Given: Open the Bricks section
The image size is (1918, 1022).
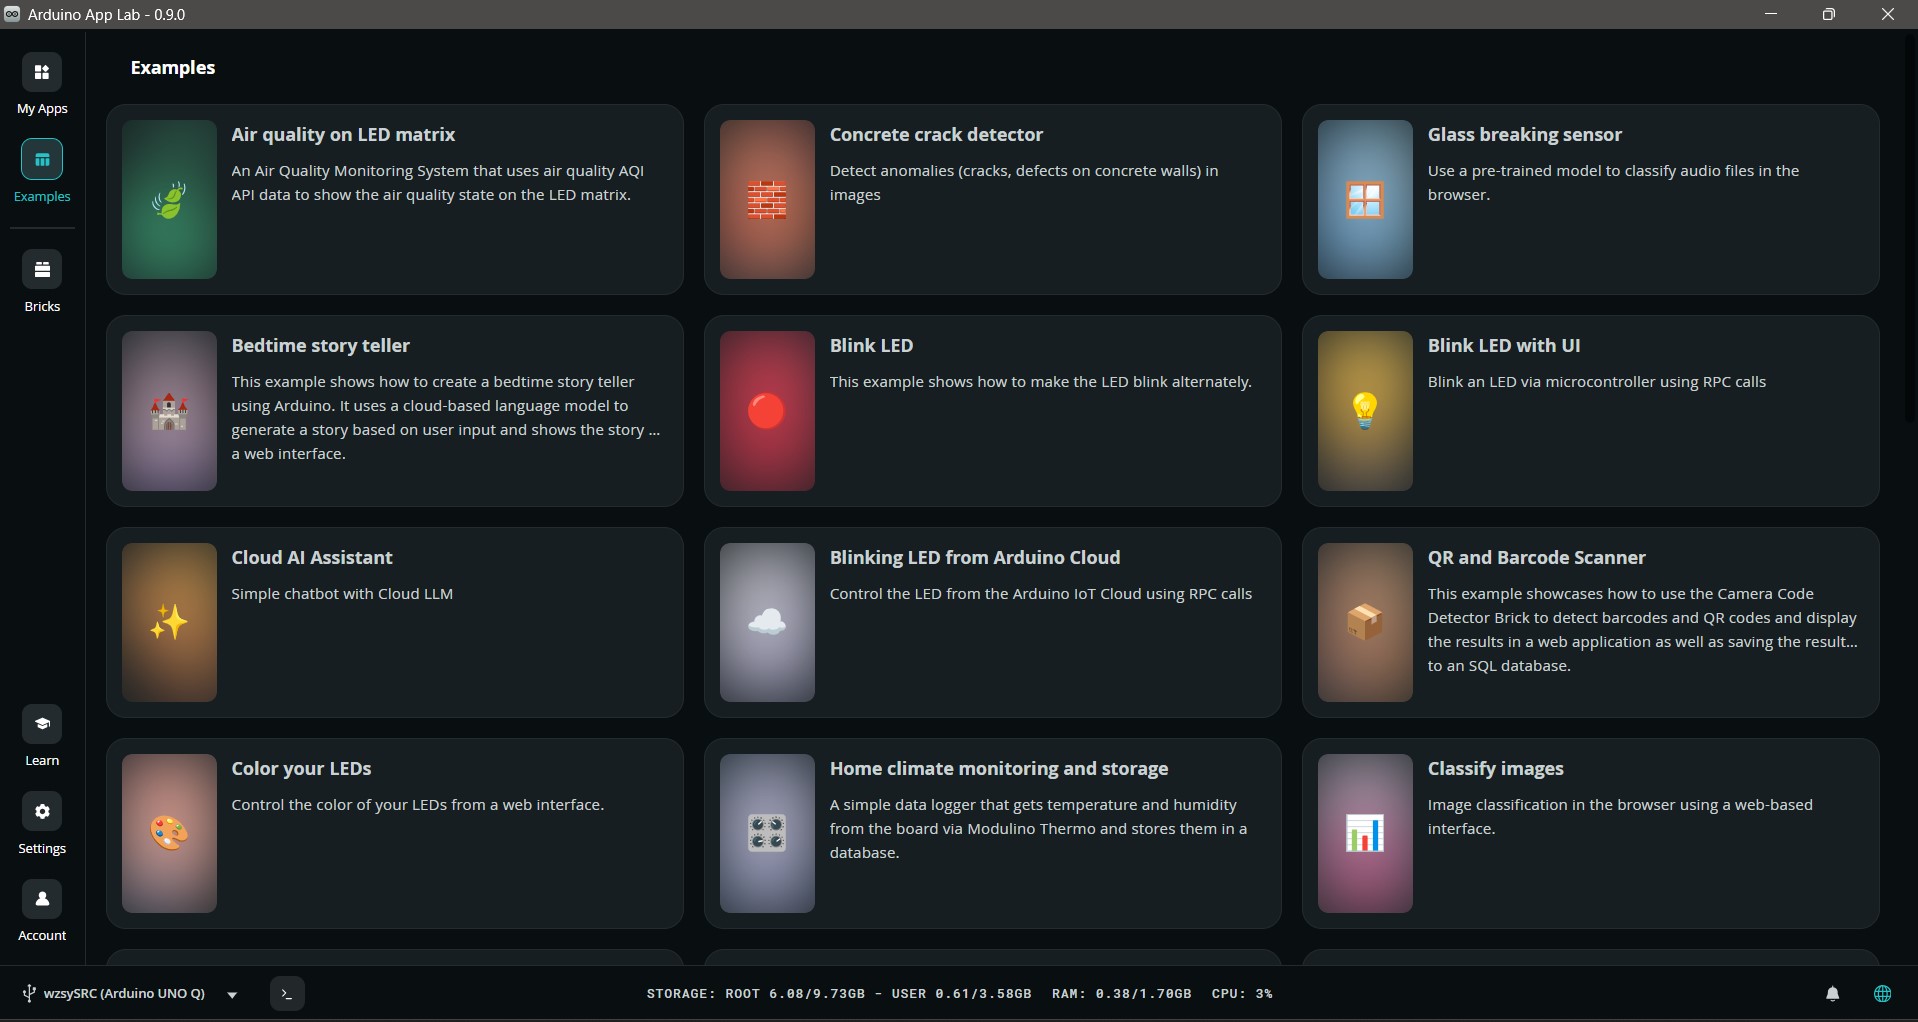Looking at the screenshot, I should (x=42, y=282).
